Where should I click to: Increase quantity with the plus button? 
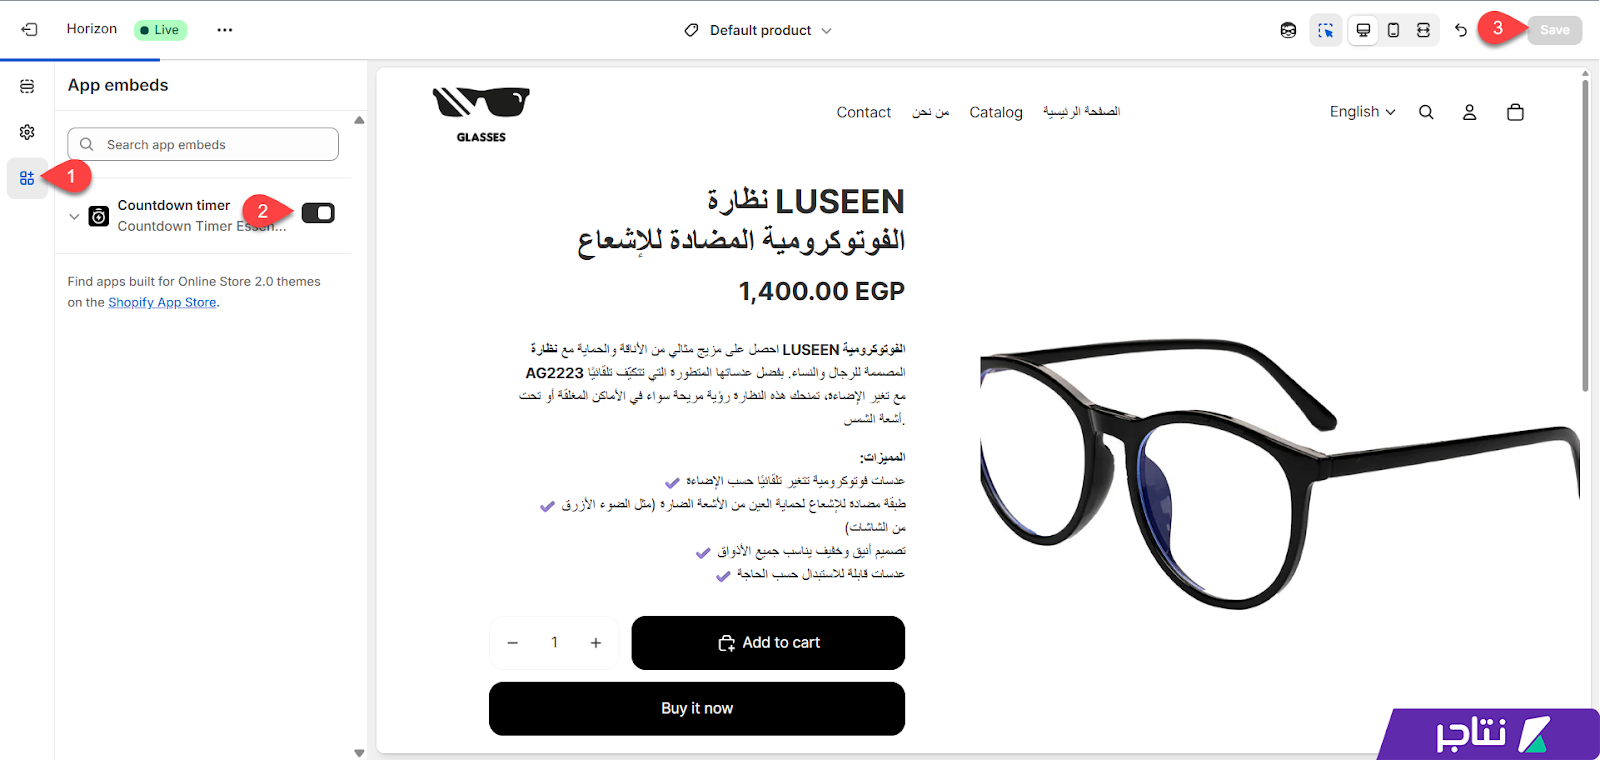click(596, 643)
